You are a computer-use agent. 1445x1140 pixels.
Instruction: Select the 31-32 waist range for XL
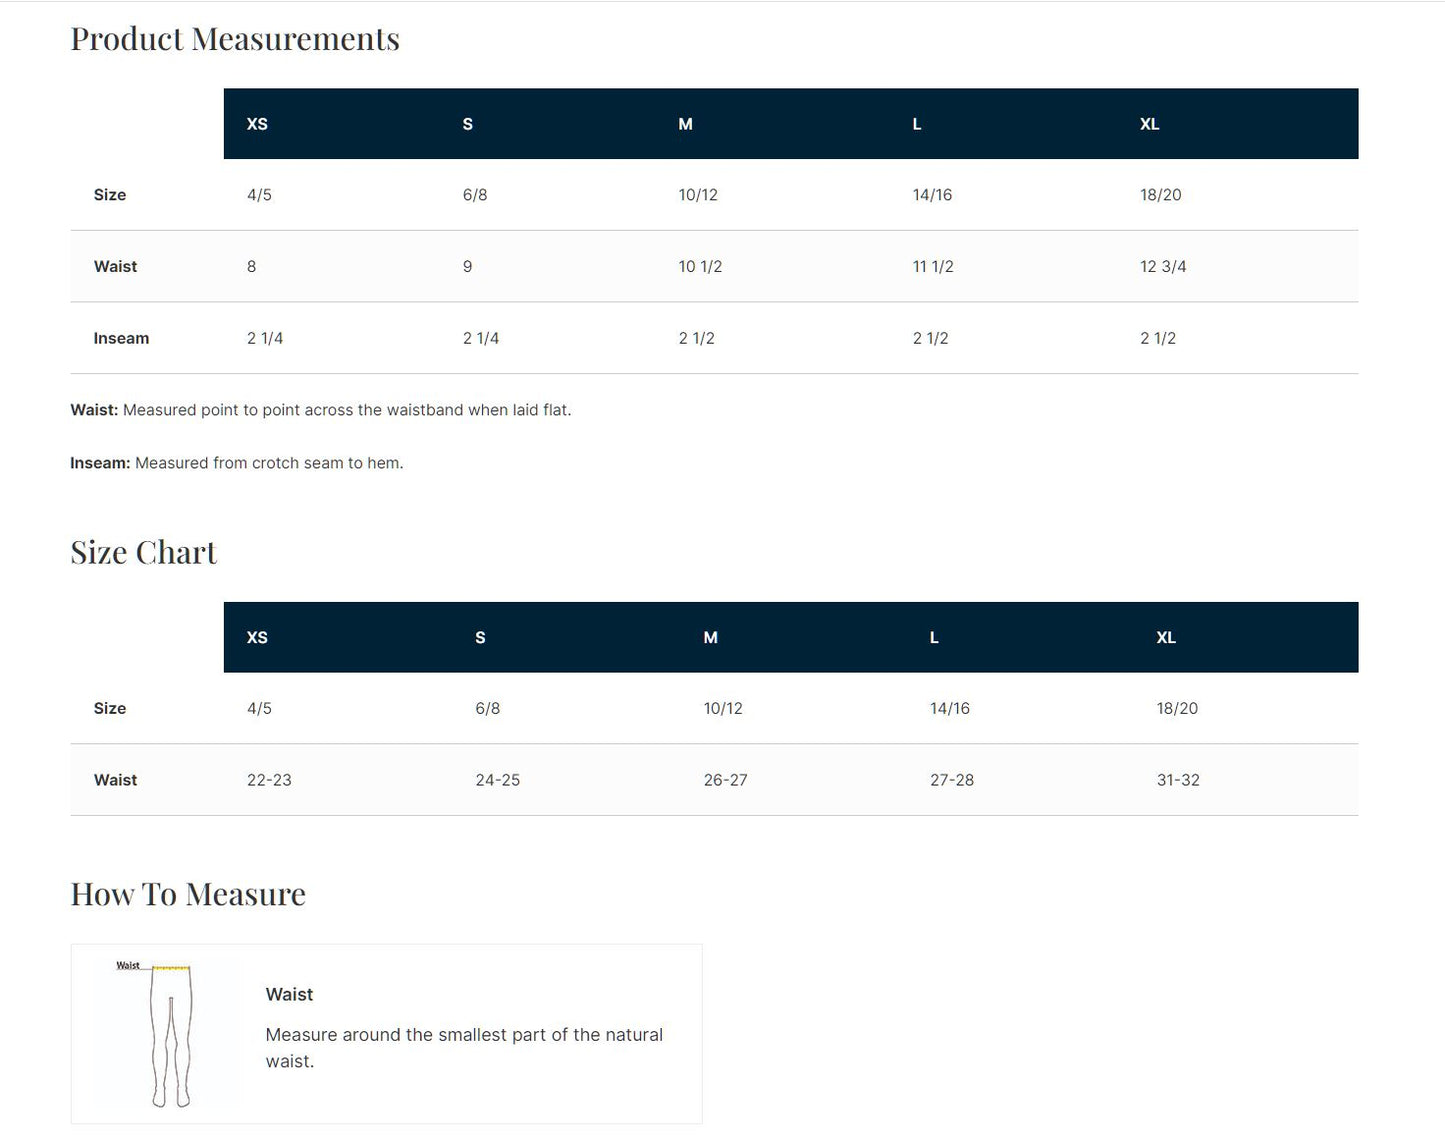click(x=1178, y=780)
